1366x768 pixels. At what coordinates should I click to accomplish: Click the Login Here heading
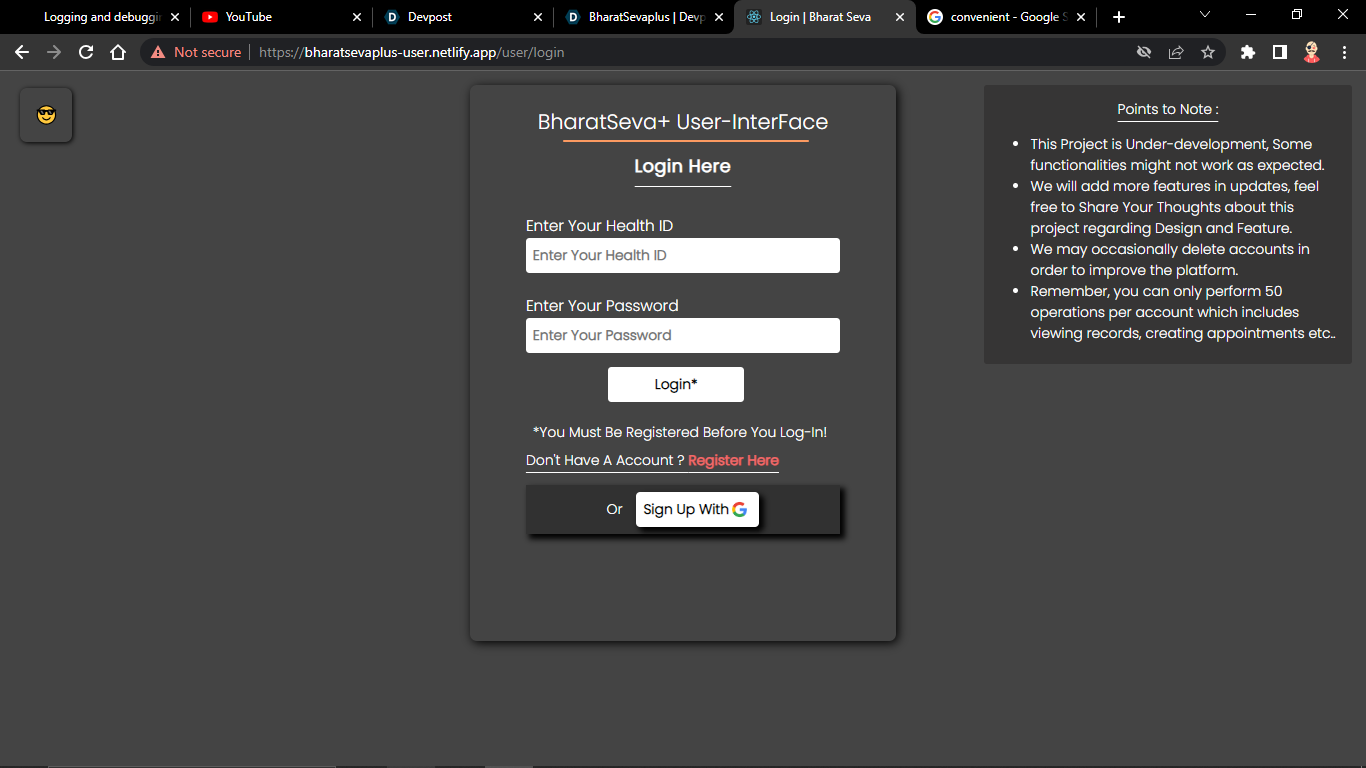[683, 166]
